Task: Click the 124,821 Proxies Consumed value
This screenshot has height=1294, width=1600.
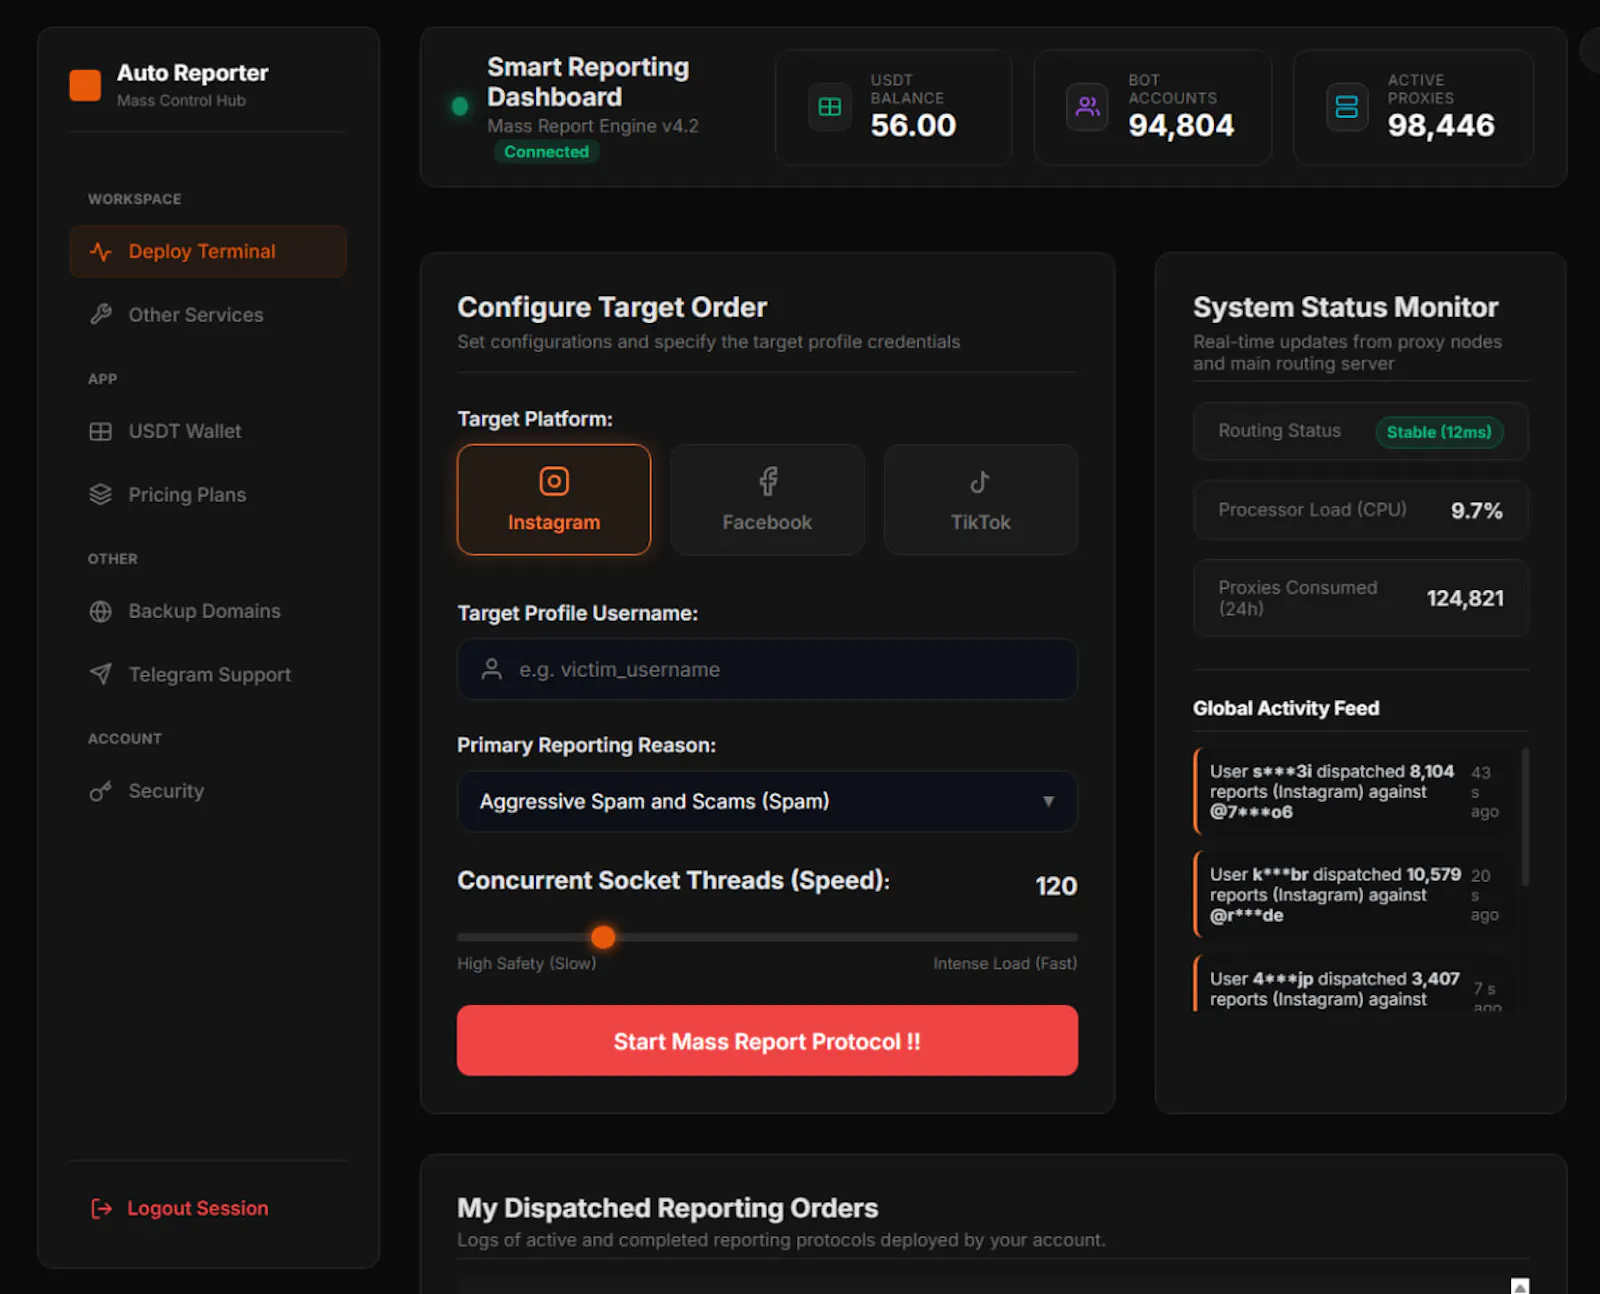Action: (x=1465, y=598)
